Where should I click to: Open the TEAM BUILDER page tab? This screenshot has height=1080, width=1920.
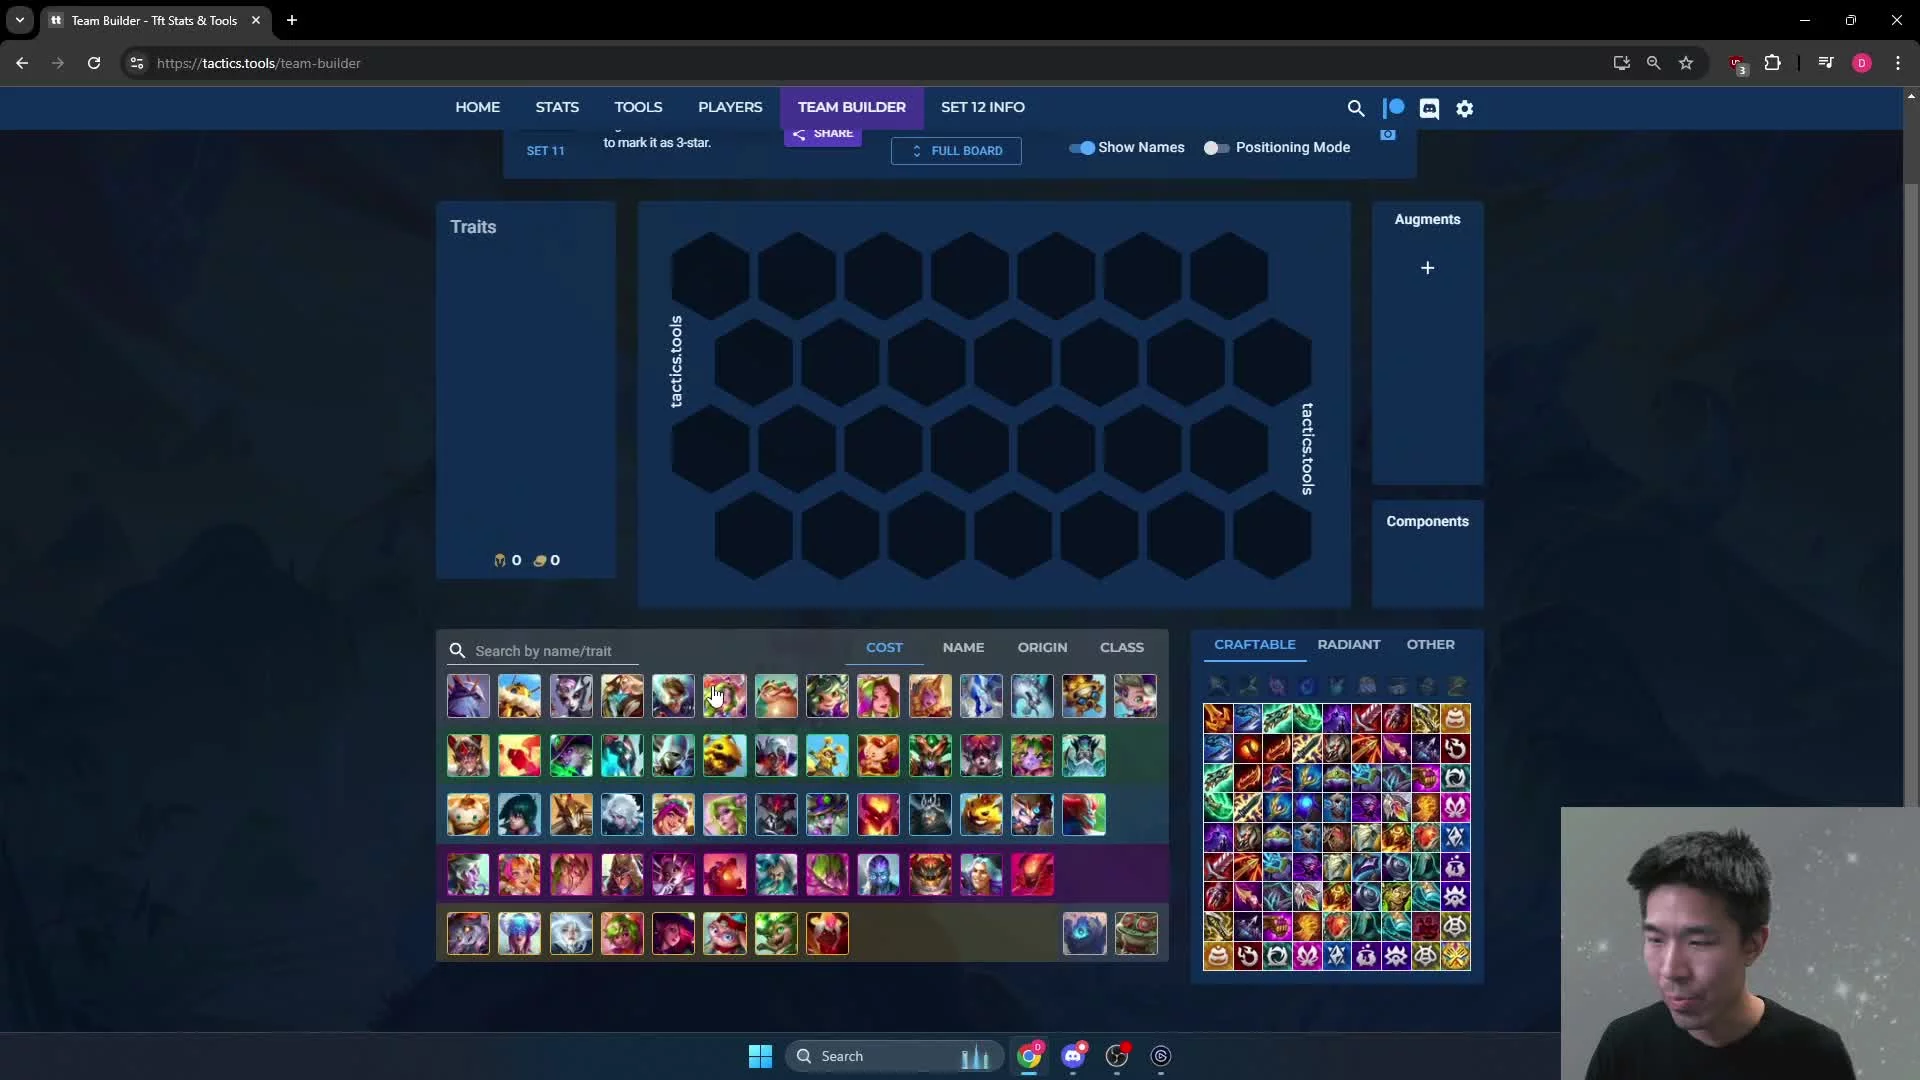[x=852, y=107]
